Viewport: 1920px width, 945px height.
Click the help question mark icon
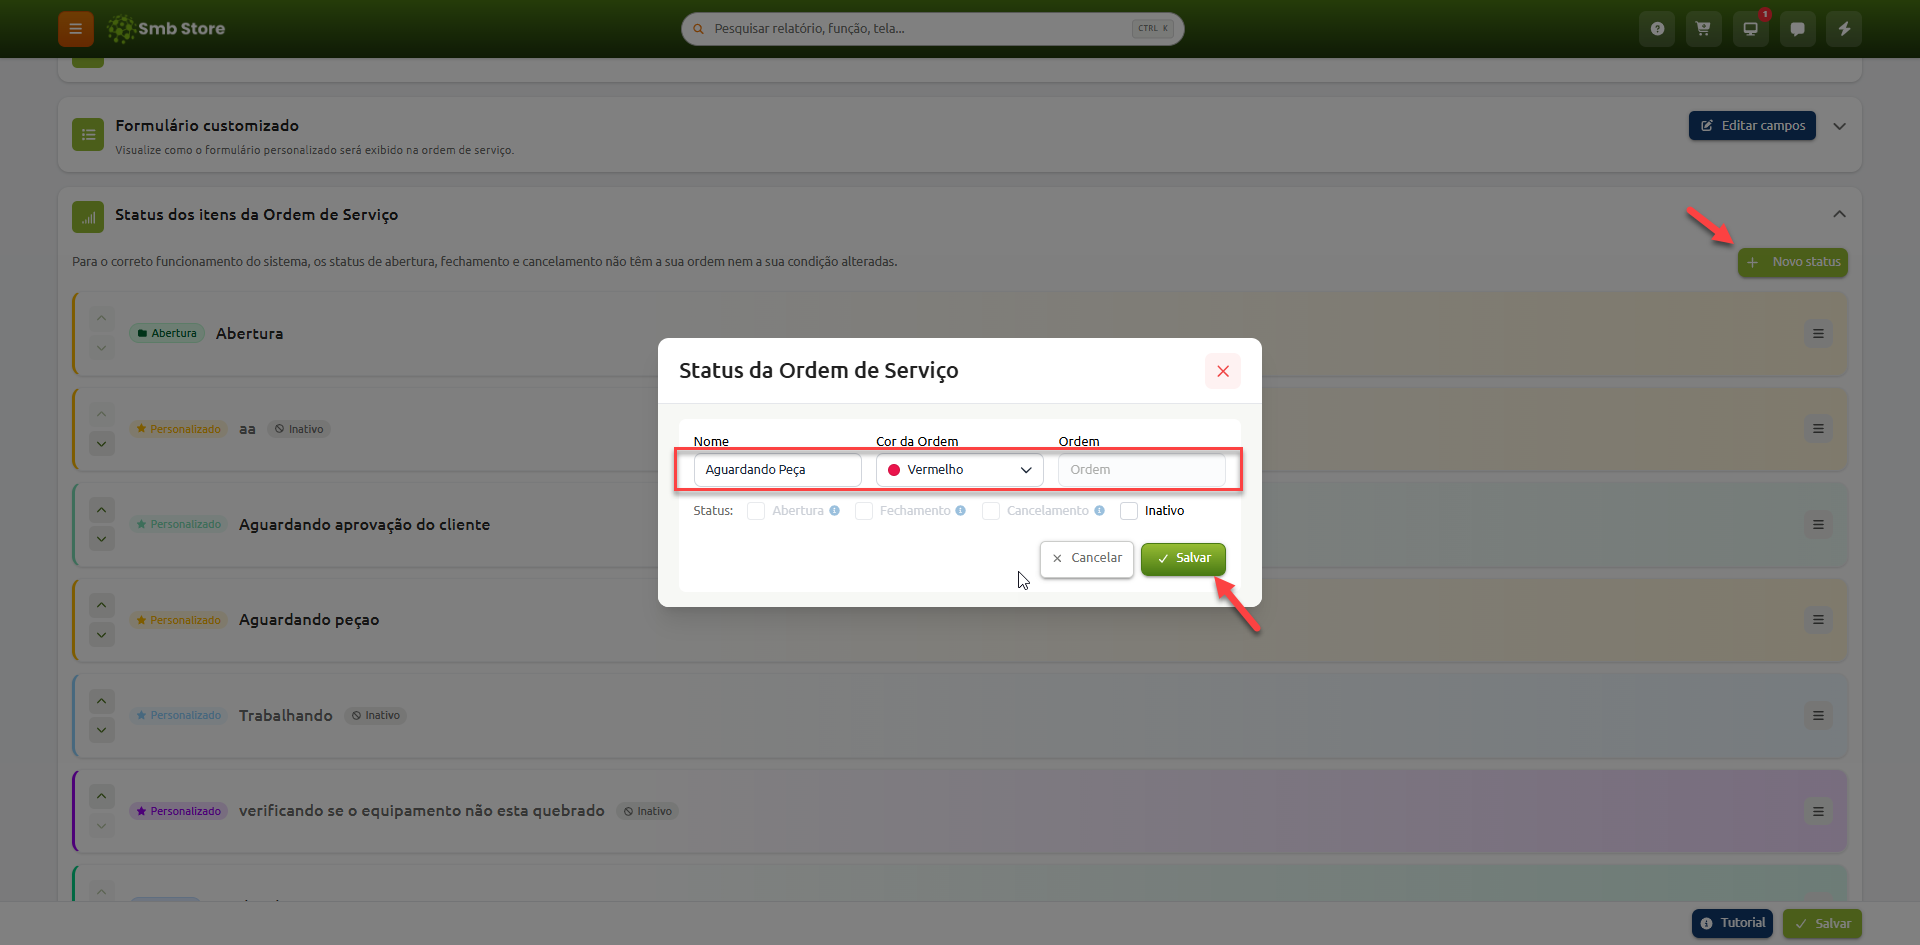(1657, 29)
